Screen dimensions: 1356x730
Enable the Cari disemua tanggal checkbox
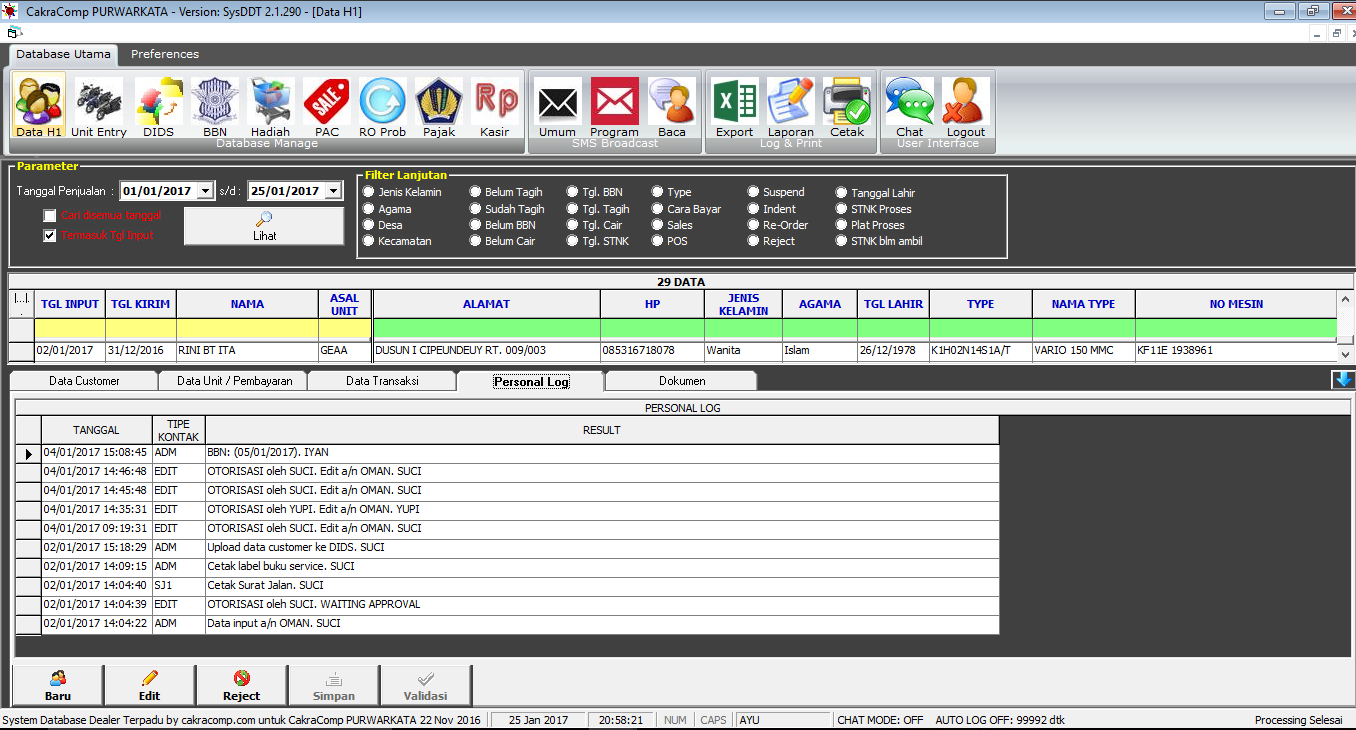tap(49, 216)
